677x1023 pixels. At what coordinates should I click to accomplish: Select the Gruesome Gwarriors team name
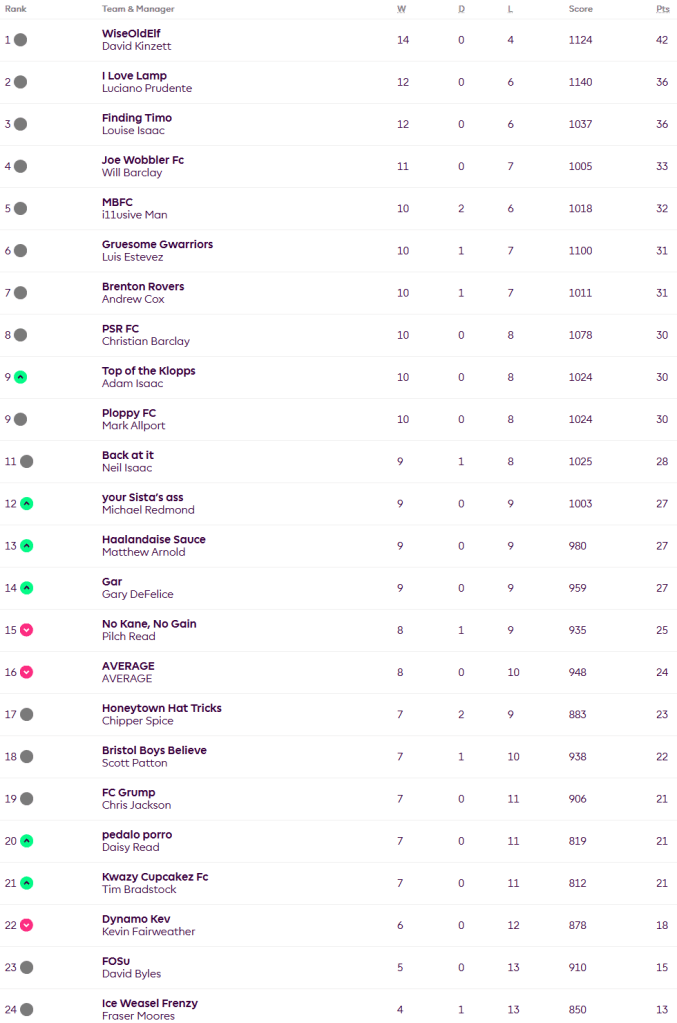[x=157, y=244]
